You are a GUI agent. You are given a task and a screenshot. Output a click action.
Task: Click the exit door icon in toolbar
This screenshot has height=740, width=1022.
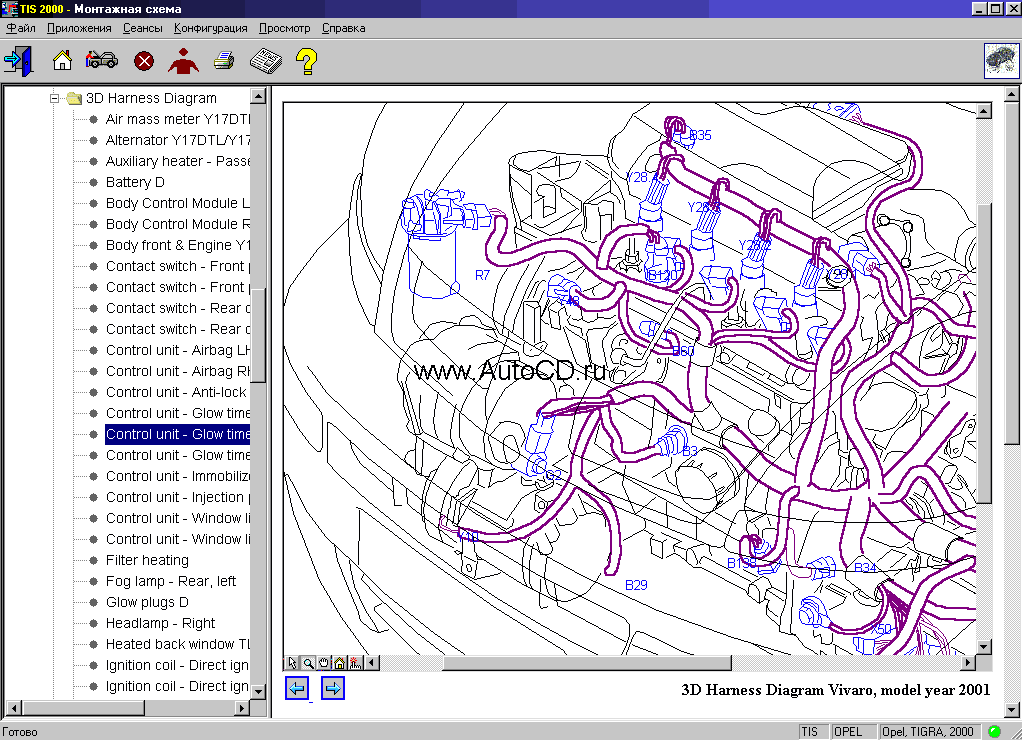tap(18, 61)
